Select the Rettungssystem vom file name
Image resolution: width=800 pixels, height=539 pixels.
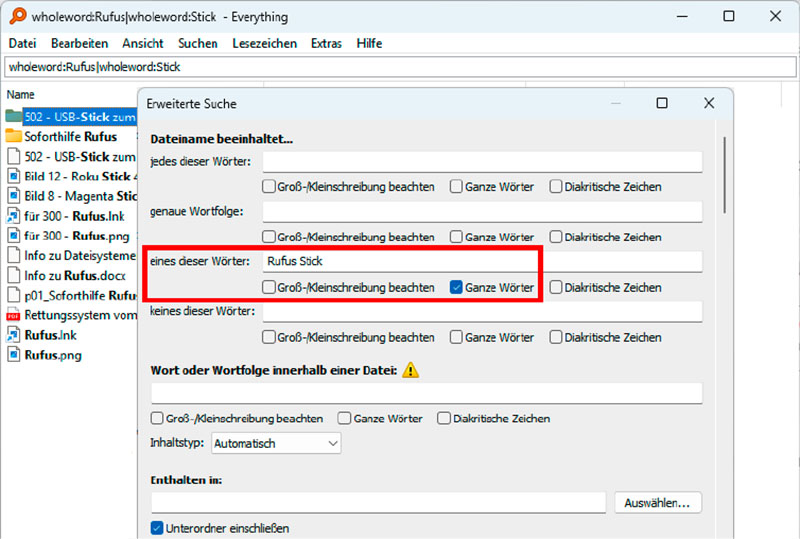pos(80,315)
